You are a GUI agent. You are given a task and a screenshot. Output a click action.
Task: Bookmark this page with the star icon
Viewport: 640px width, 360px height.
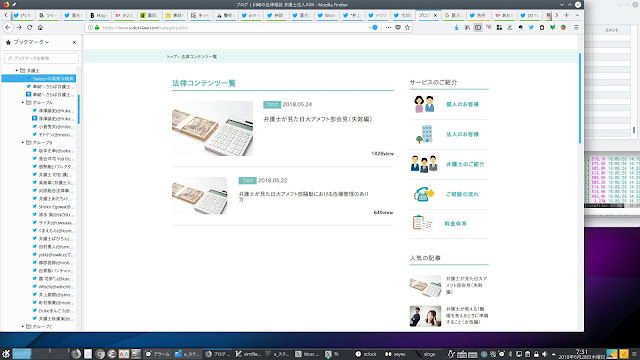[407, 27]
